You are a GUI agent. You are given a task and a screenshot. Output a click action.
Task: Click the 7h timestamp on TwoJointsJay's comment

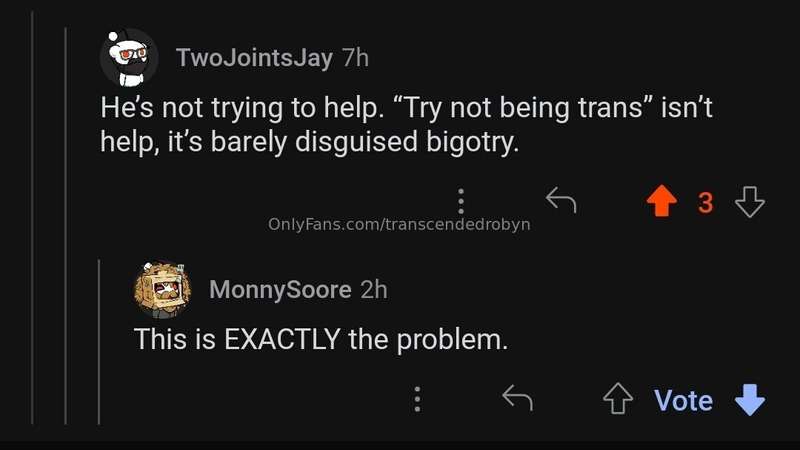[x=356, y=57]
